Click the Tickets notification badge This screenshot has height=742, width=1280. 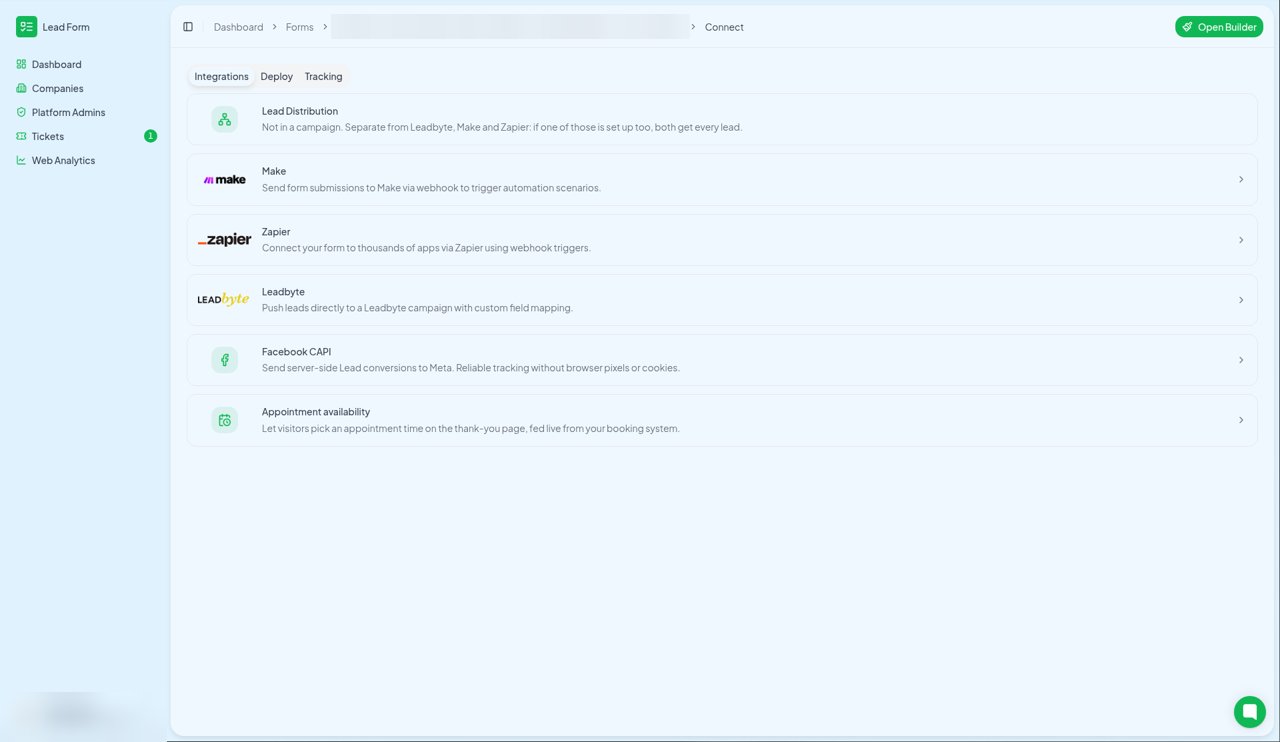[150, 136]
